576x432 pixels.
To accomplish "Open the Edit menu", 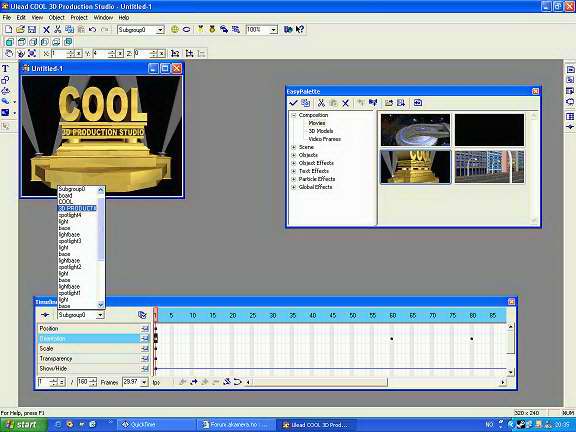I will point(21,17).
